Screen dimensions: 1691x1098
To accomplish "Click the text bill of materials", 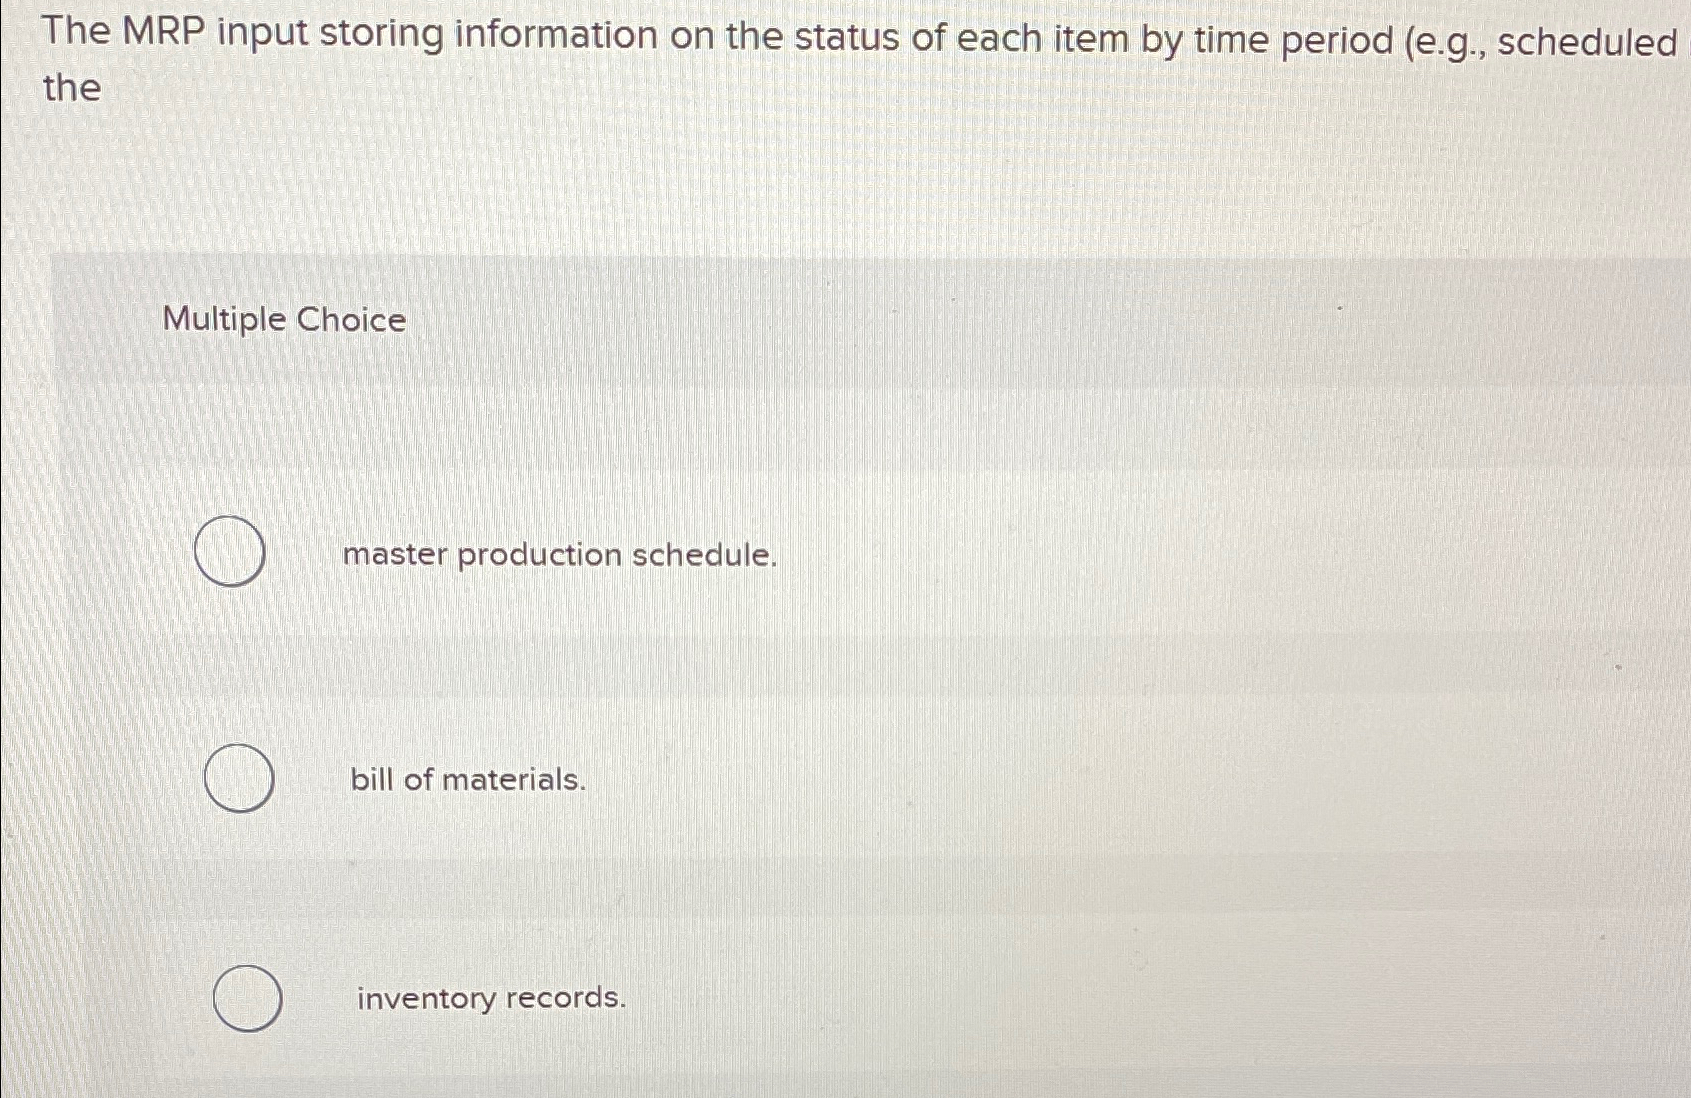I will (466, 780).
